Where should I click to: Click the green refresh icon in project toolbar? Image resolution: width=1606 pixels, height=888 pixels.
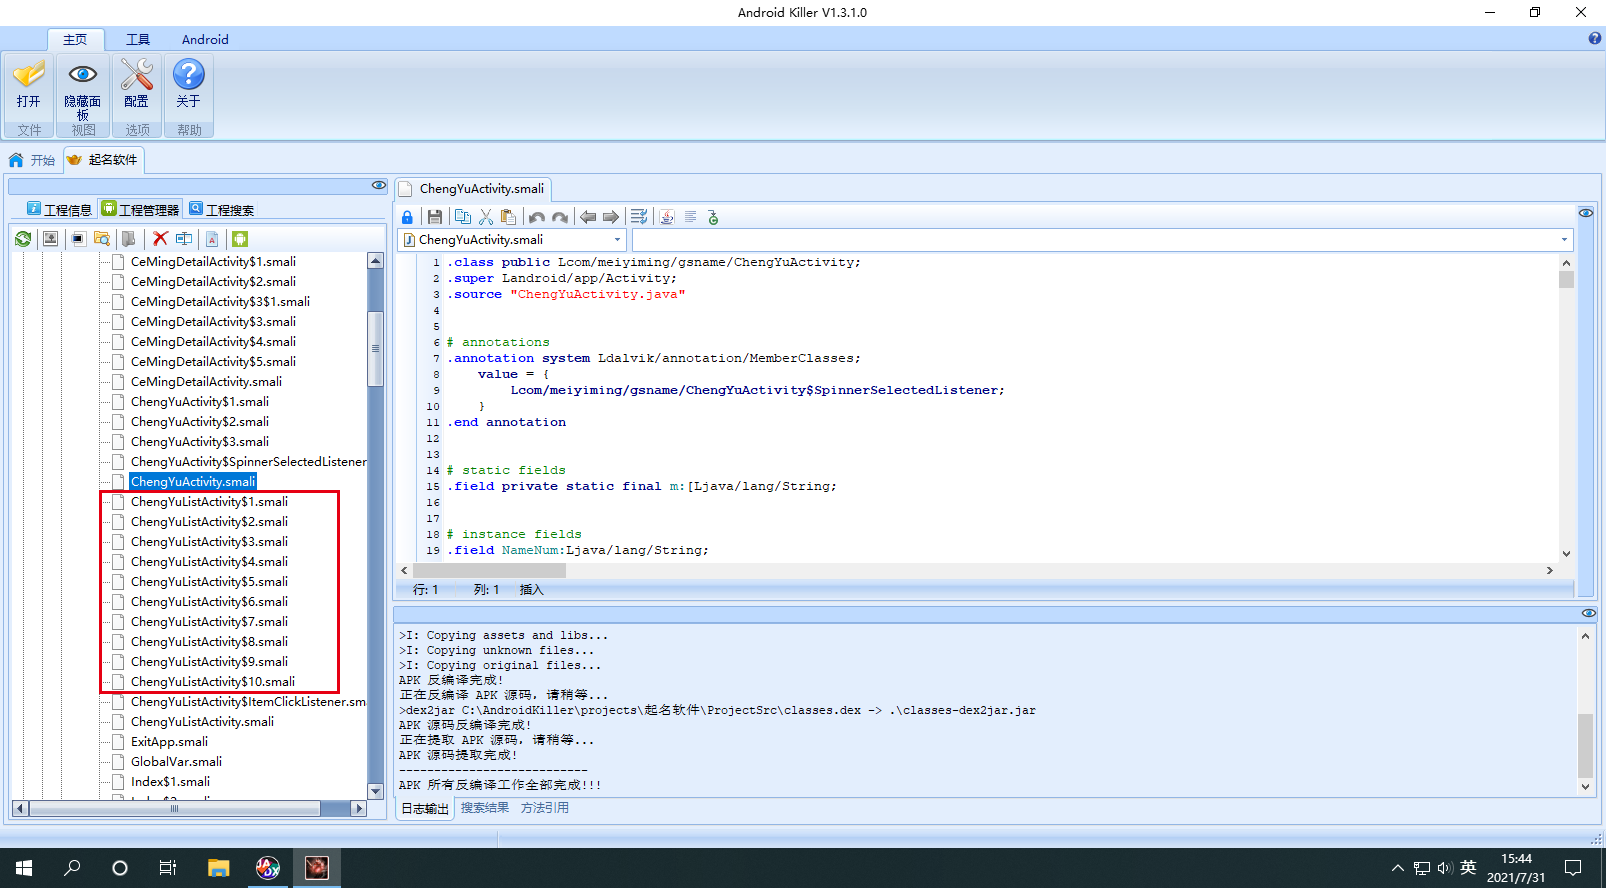(x=23, y=239)
